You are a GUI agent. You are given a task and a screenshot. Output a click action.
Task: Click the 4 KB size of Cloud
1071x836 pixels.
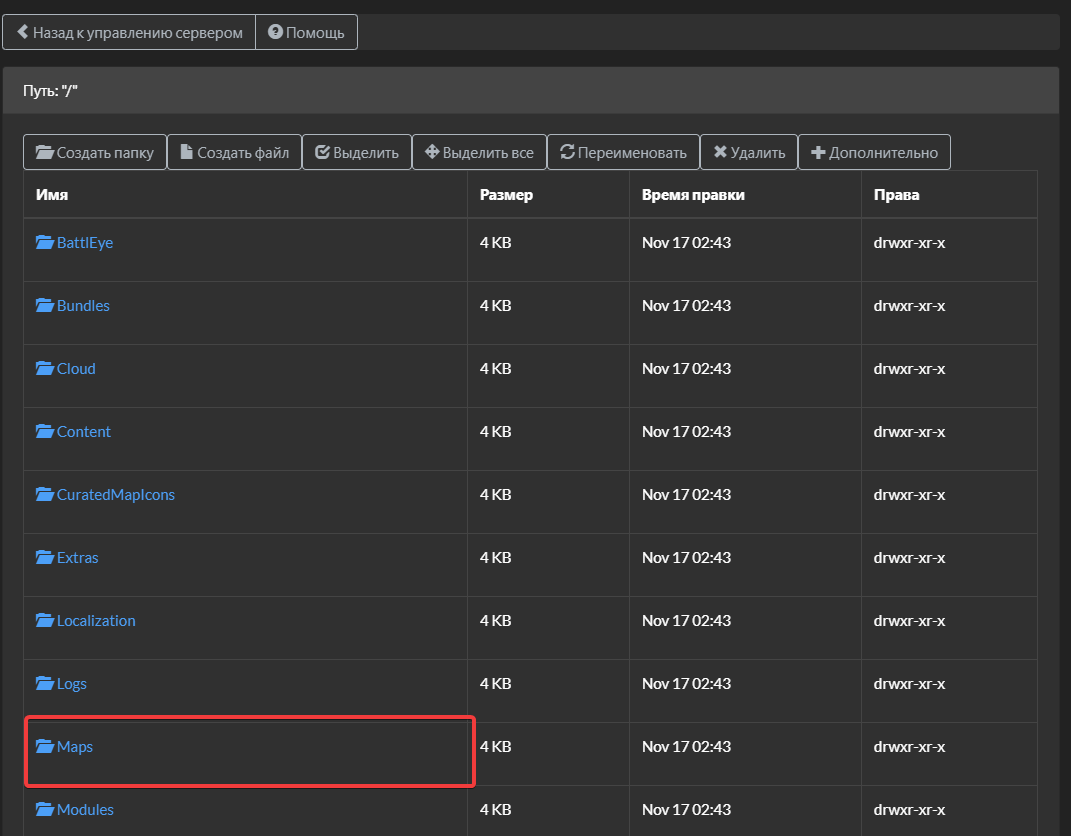click(x=495, y=368)
